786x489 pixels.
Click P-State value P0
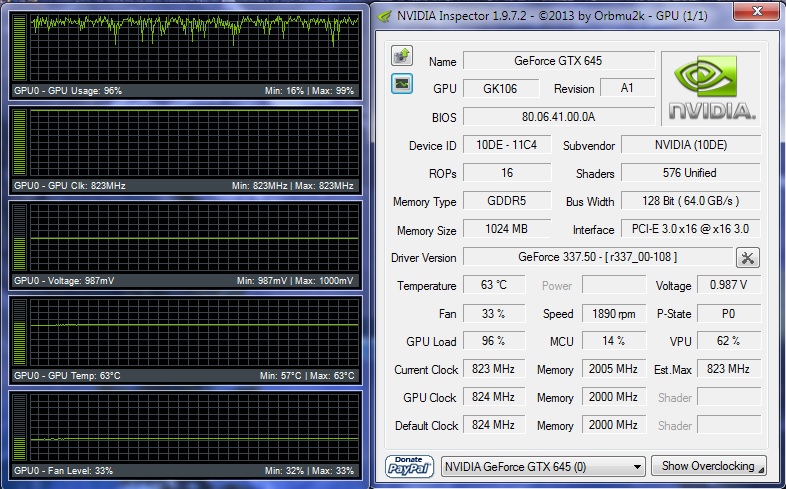[729, 314]
